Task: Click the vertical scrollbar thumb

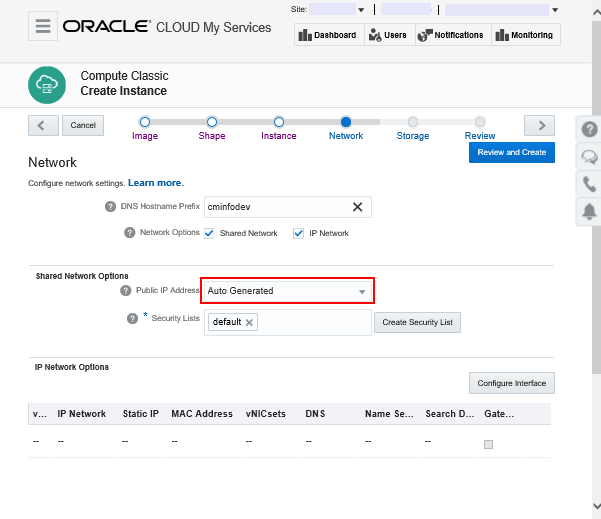Action: (597, 197)
